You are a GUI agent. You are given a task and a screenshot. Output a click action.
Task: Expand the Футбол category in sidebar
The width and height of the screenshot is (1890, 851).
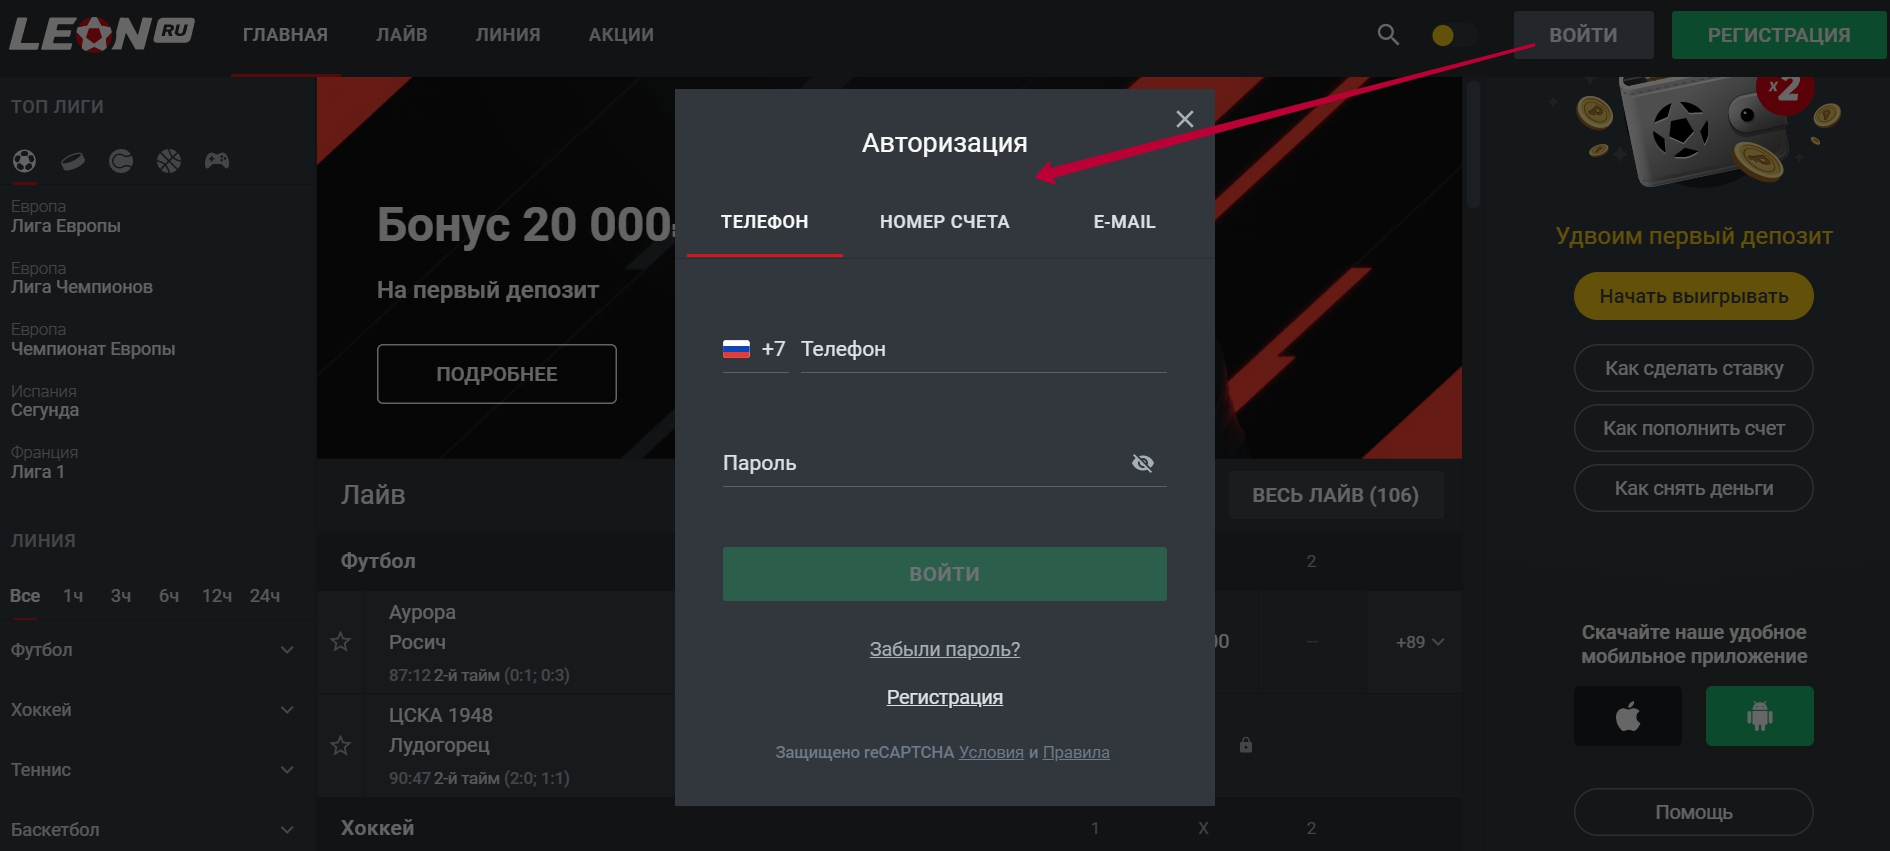tap(287, 650)
